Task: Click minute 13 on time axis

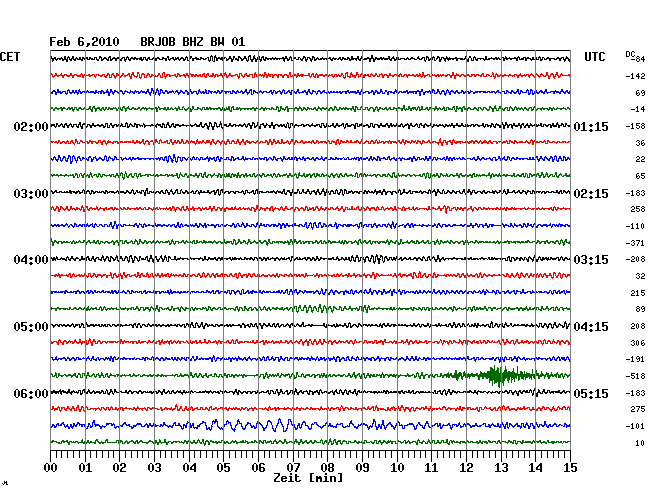Action: (501, 468)
